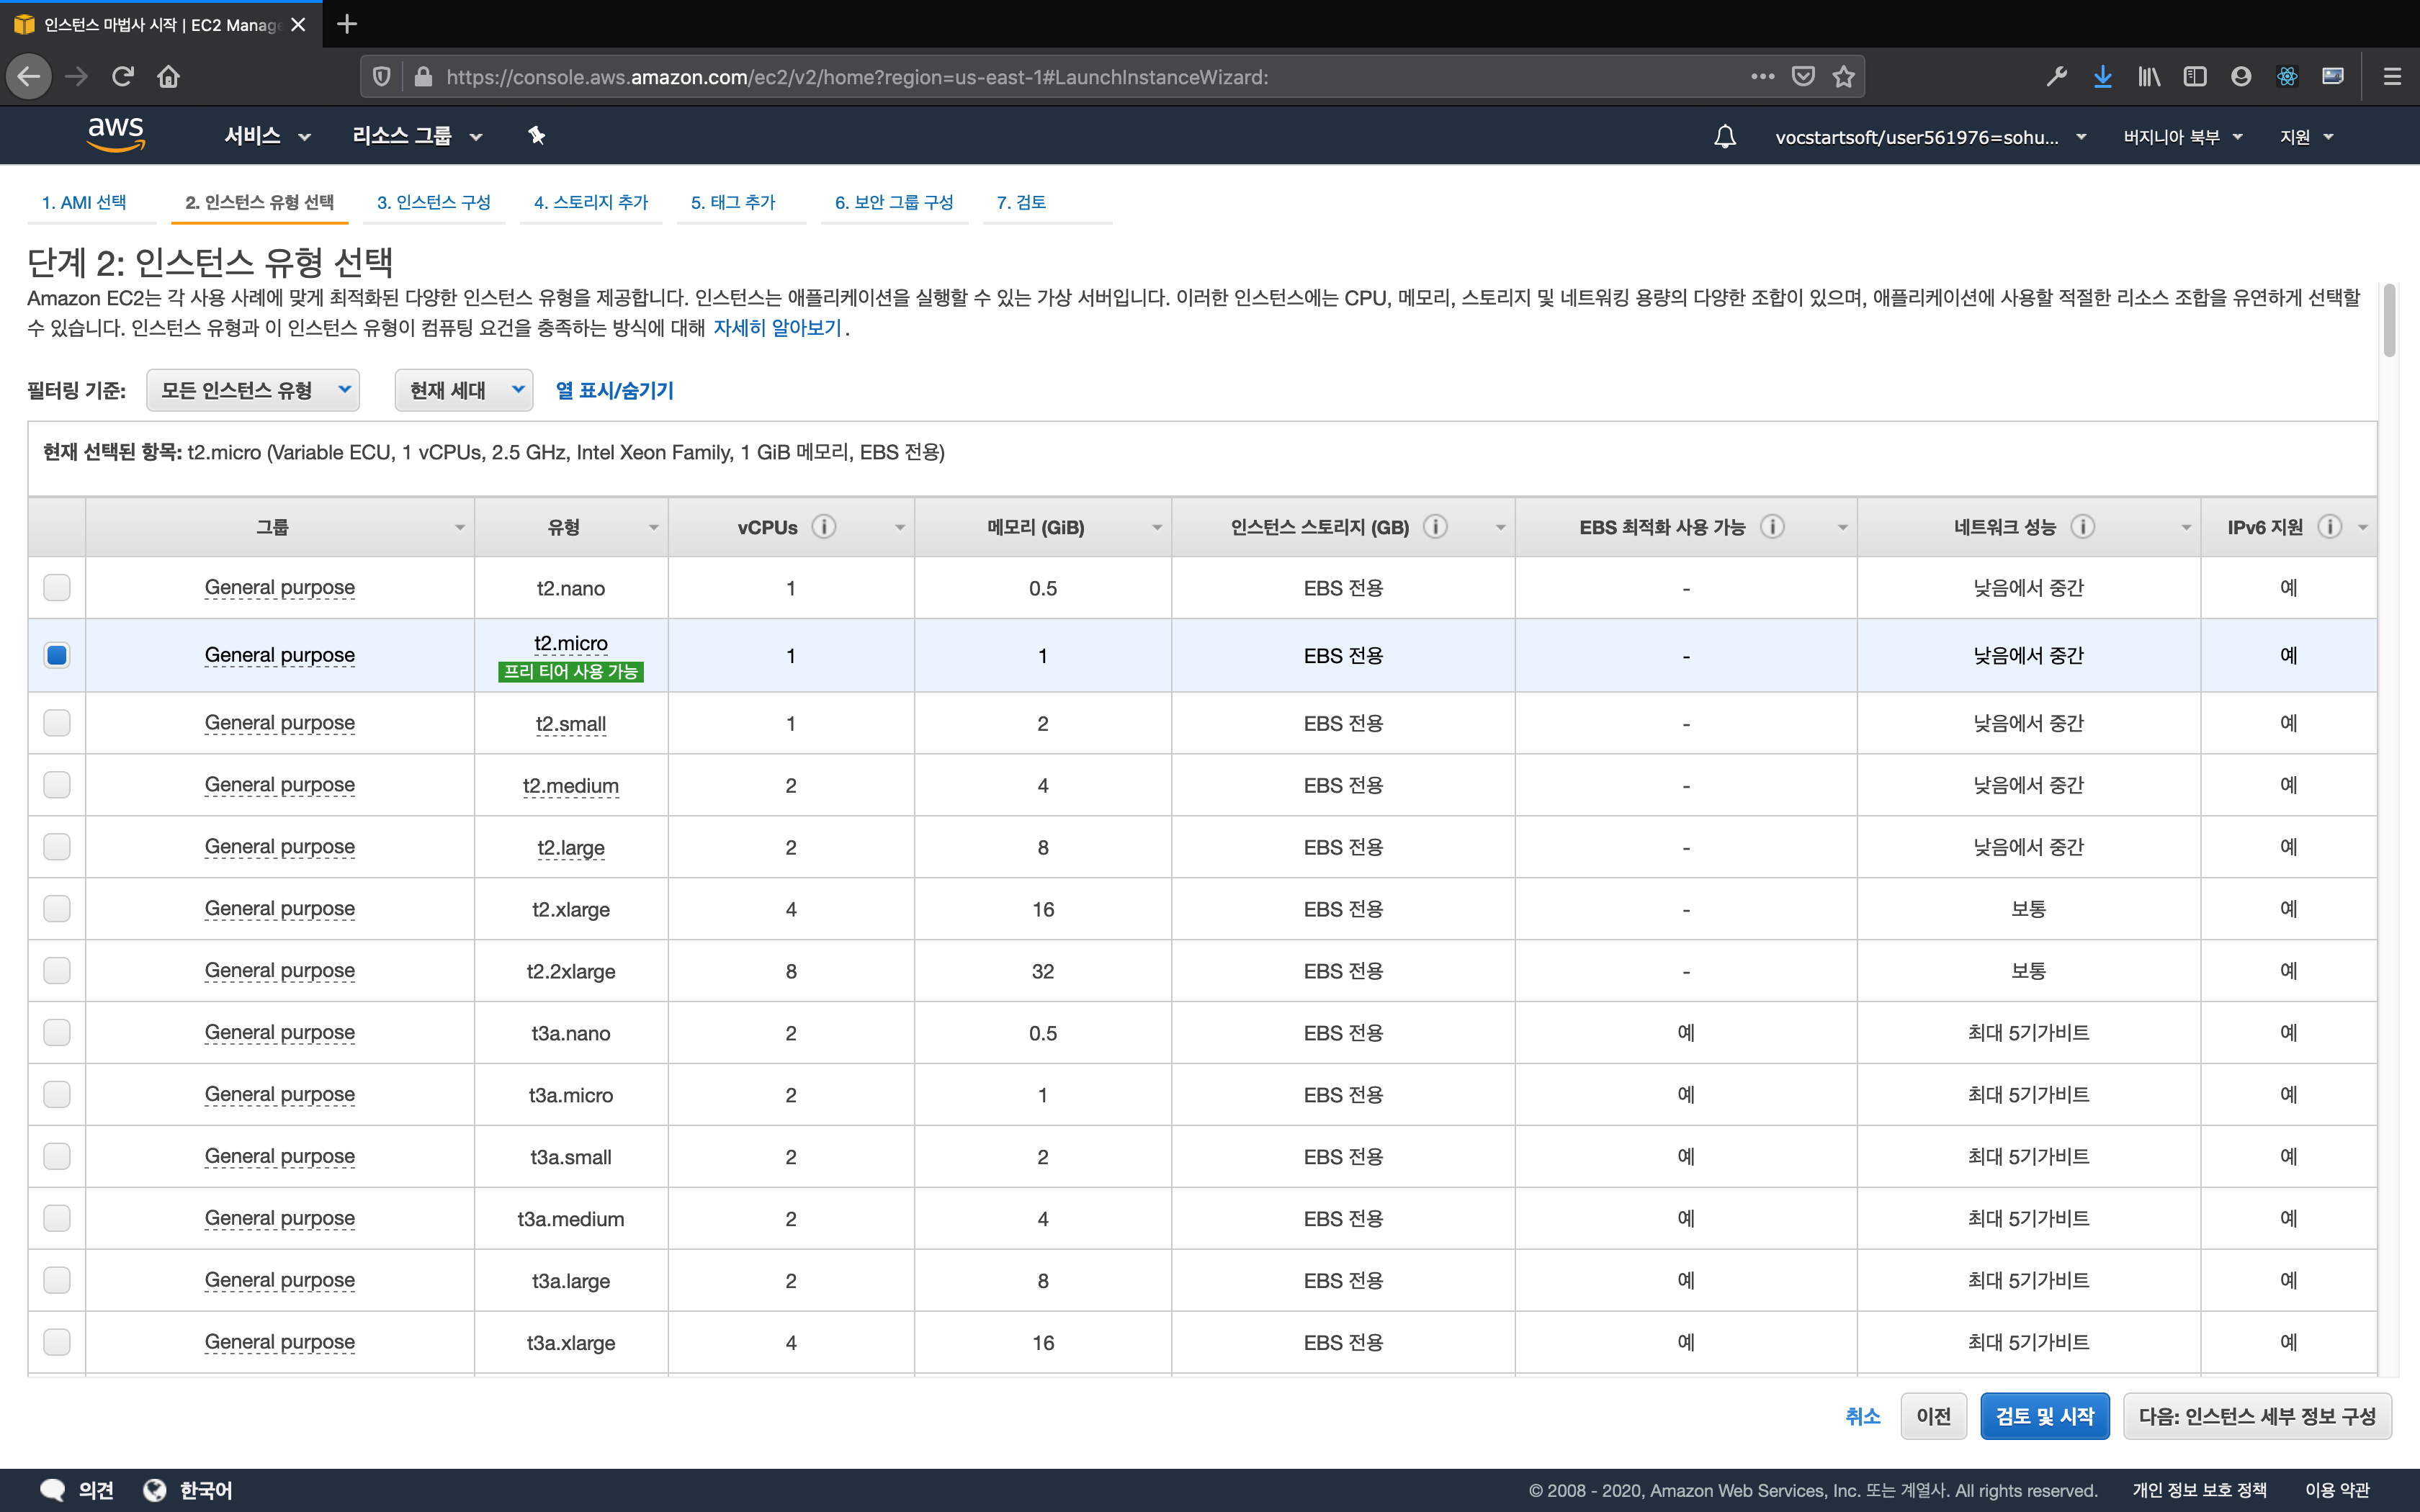This screenshot has width=2420, height=1512.
Task: Check the t3a.micro row checkbox
Action: click(57, 1095)
